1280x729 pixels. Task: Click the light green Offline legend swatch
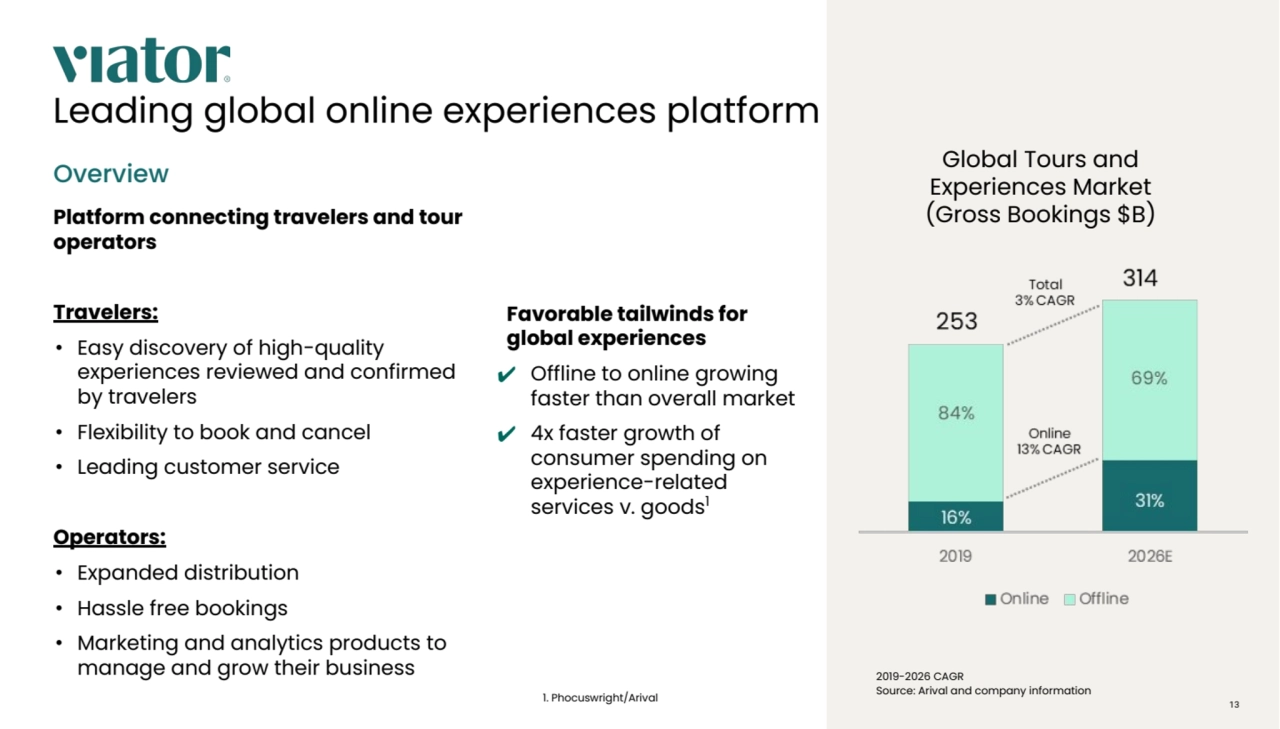point(1069,599)
